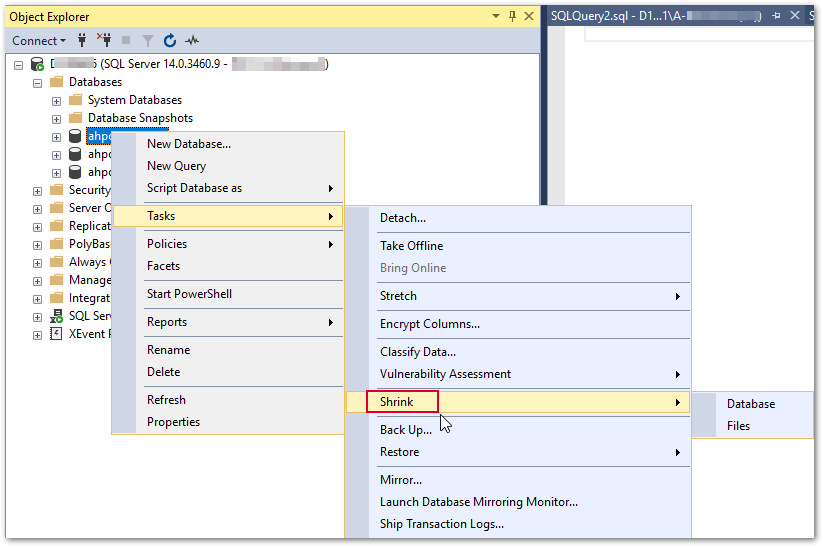This screenshot has width=823, height=547.
Task: Click the XEvent Profiler icon
Action: pos(56,334)
